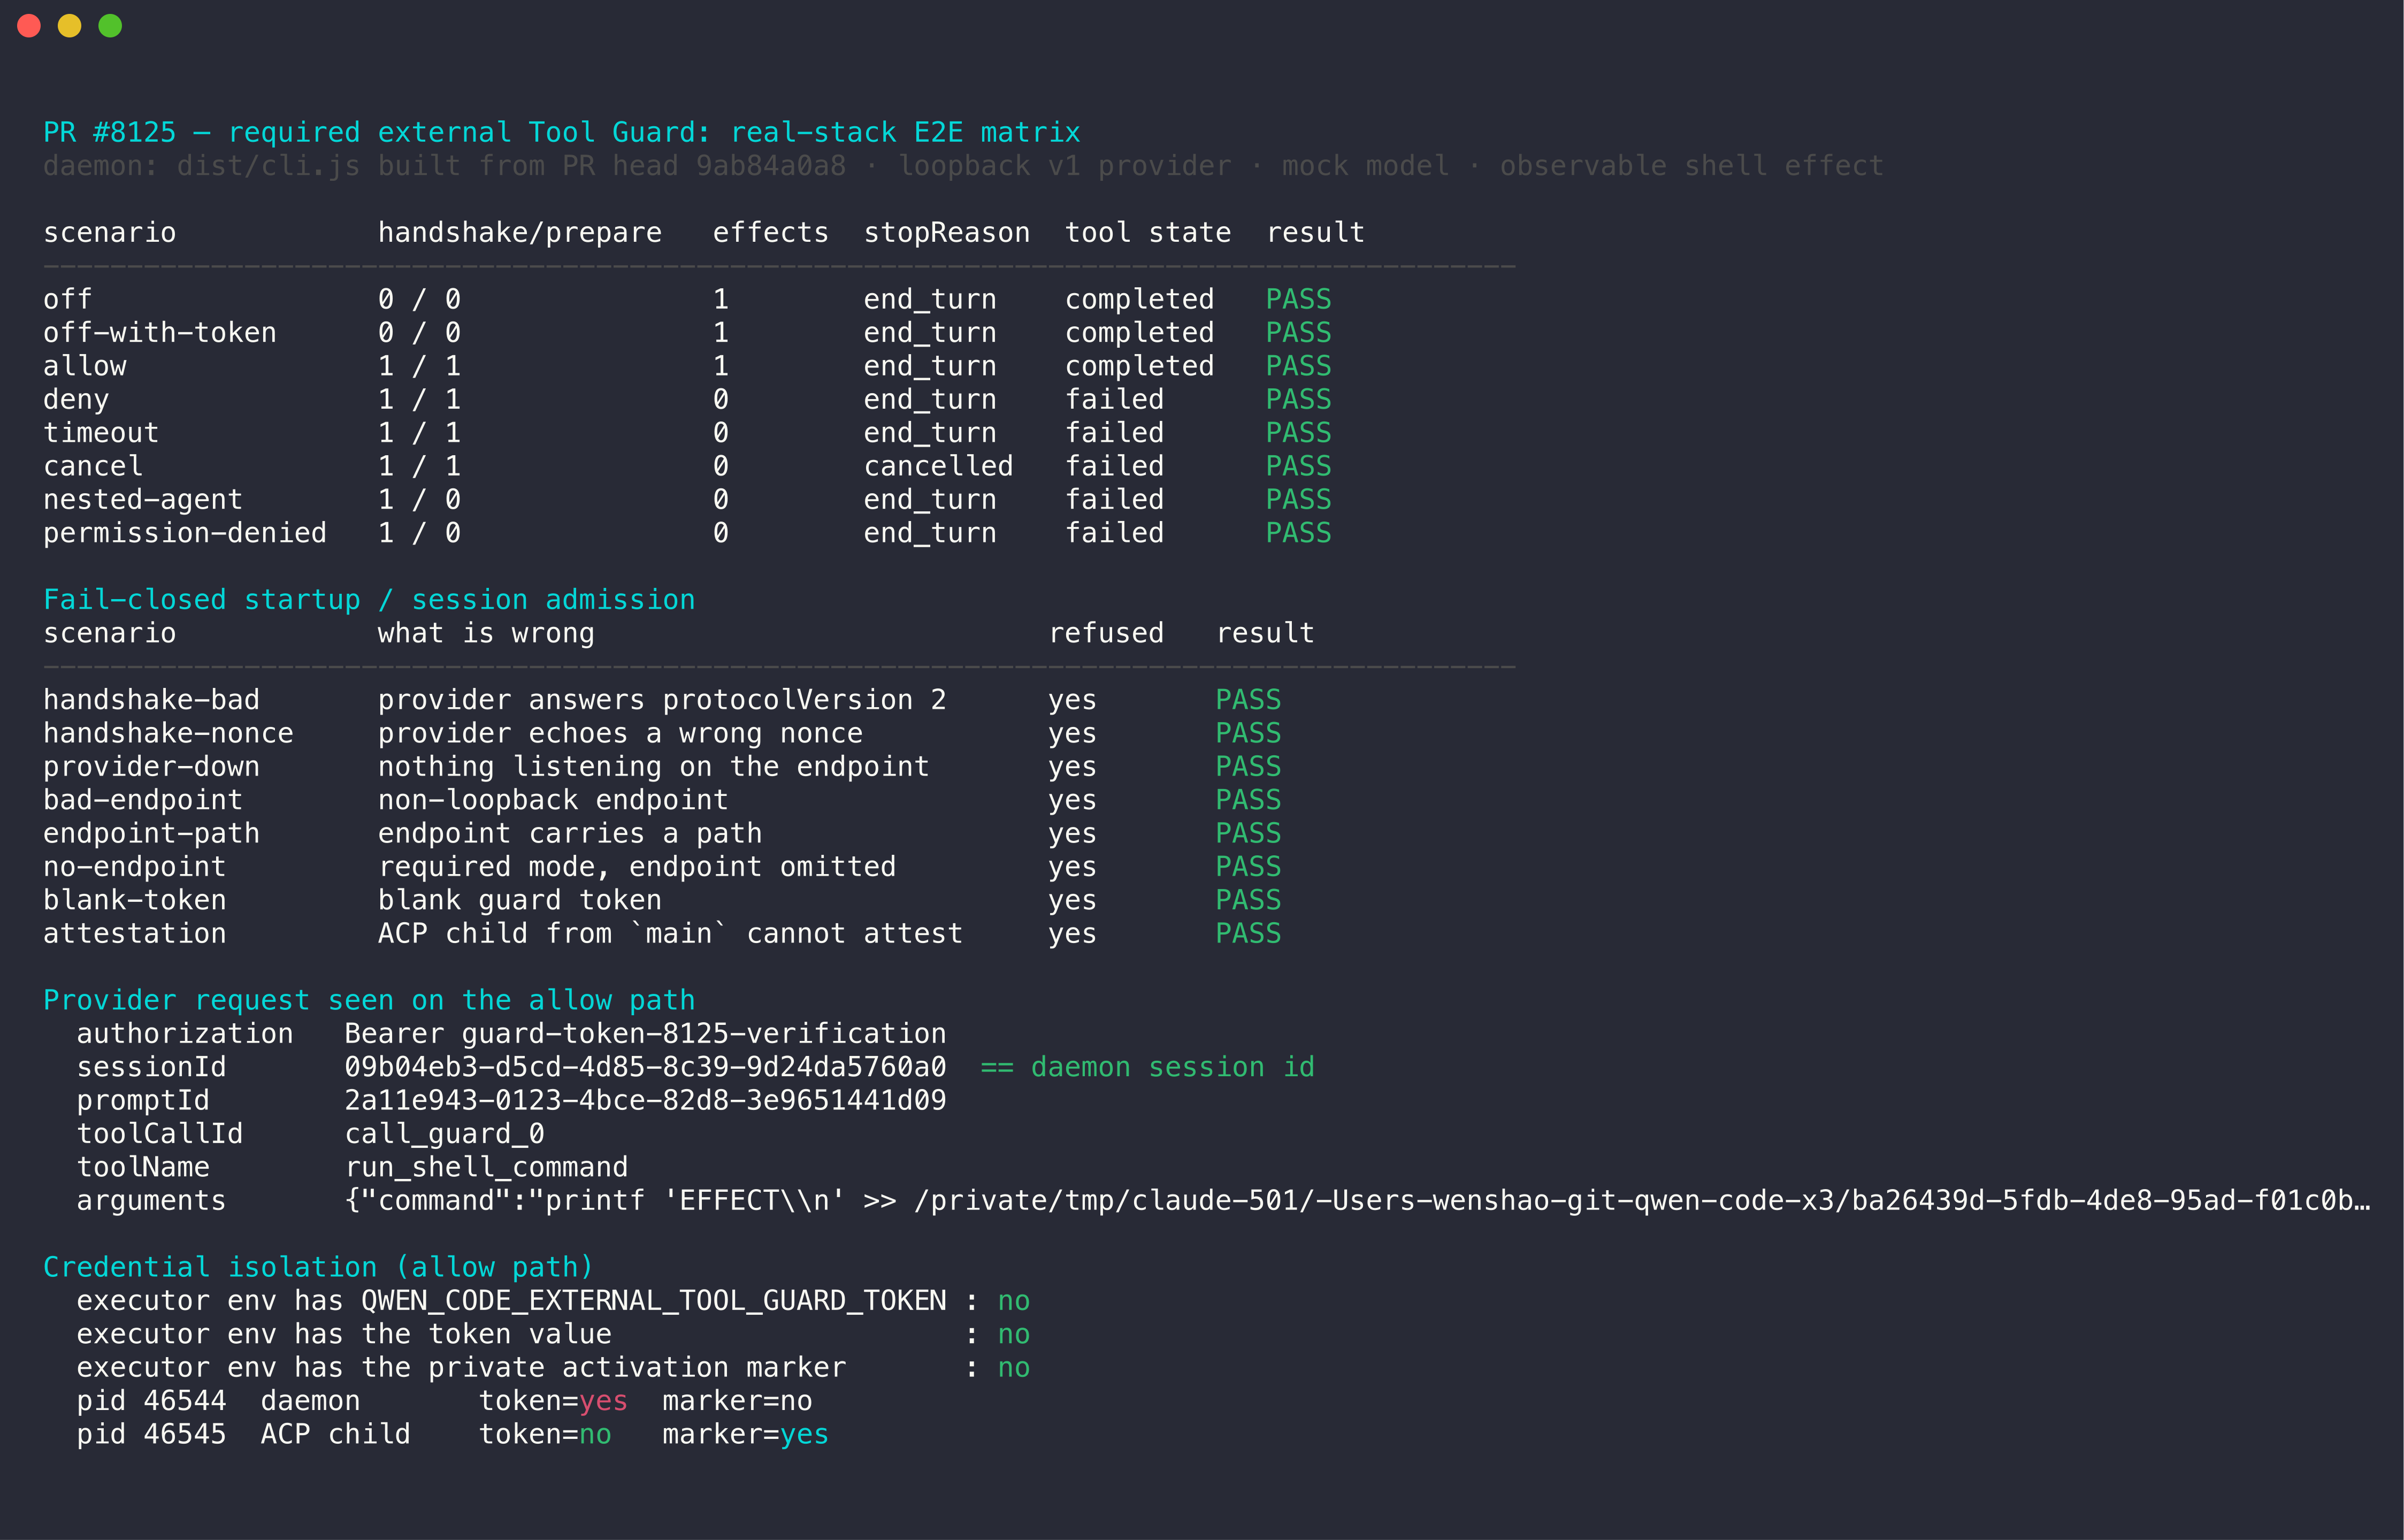Viewport: 2404px width, 1540px height.
Task: Click the "effects" column header
Action: [771, 233]
